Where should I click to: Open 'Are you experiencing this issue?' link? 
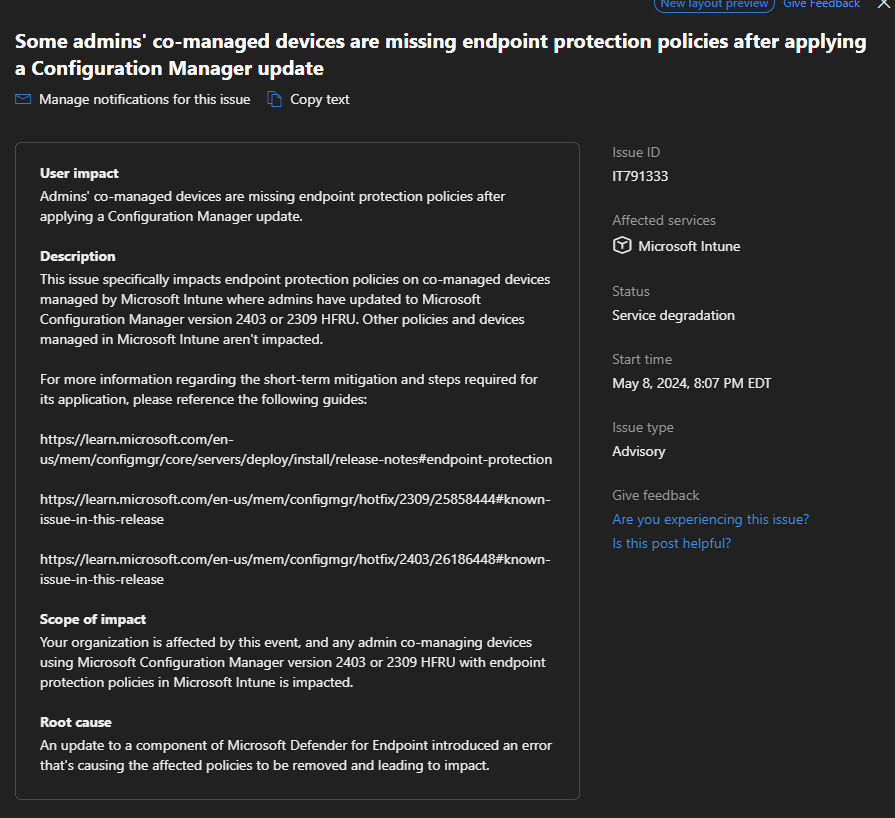point(711,519)
